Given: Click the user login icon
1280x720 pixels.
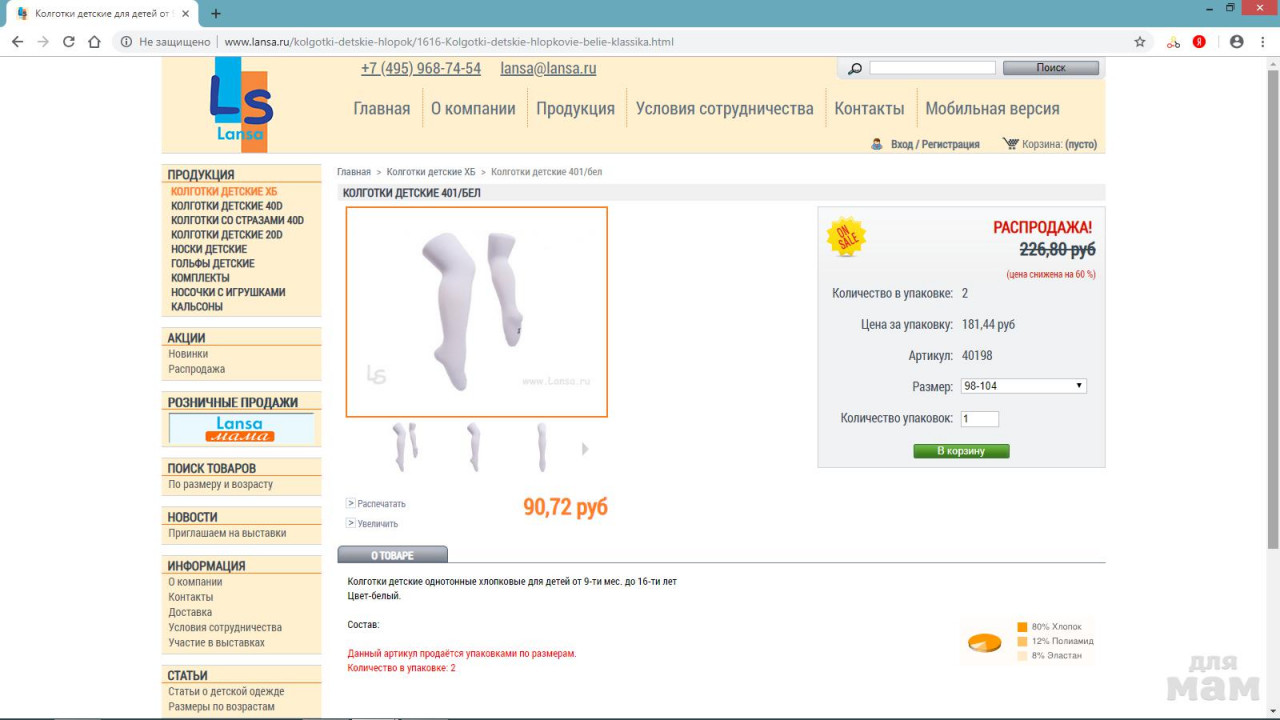Looking at the screenshot, I should [877, 144].
